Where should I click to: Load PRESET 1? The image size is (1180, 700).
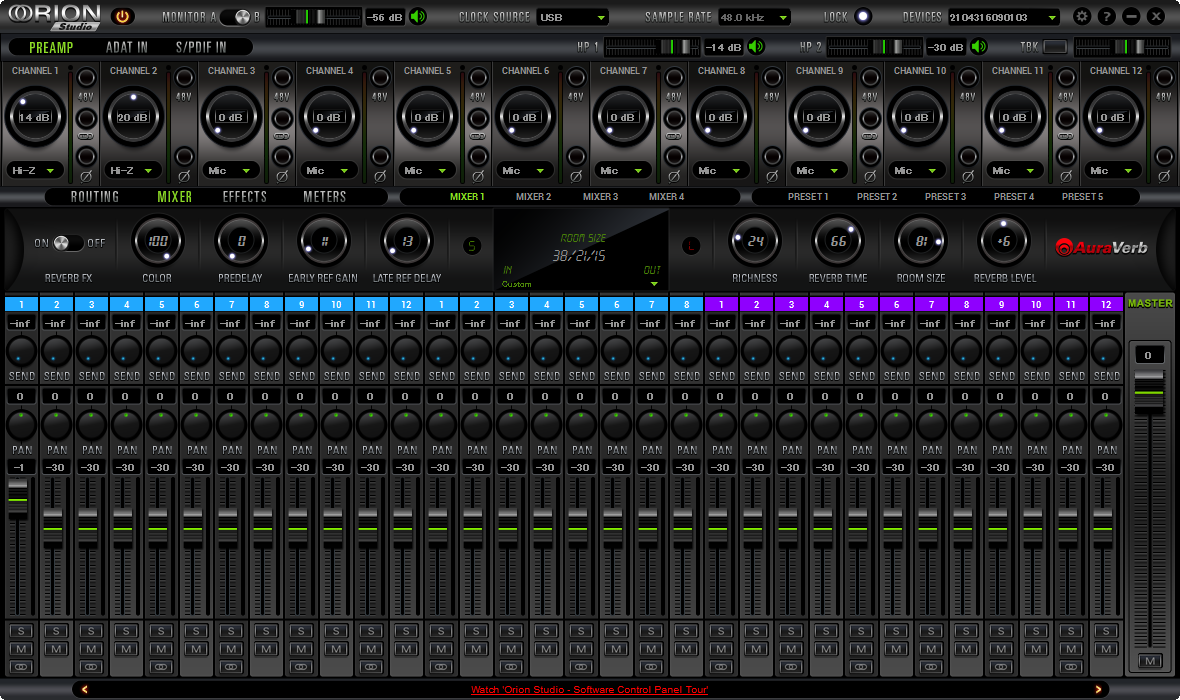[x=808, y=196]
